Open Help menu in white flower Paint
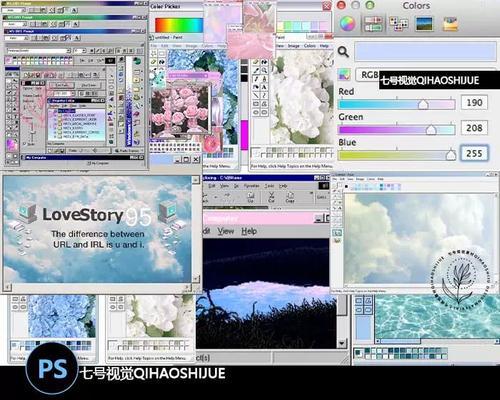This screenshot has width=500, height=400. point(324,46)
